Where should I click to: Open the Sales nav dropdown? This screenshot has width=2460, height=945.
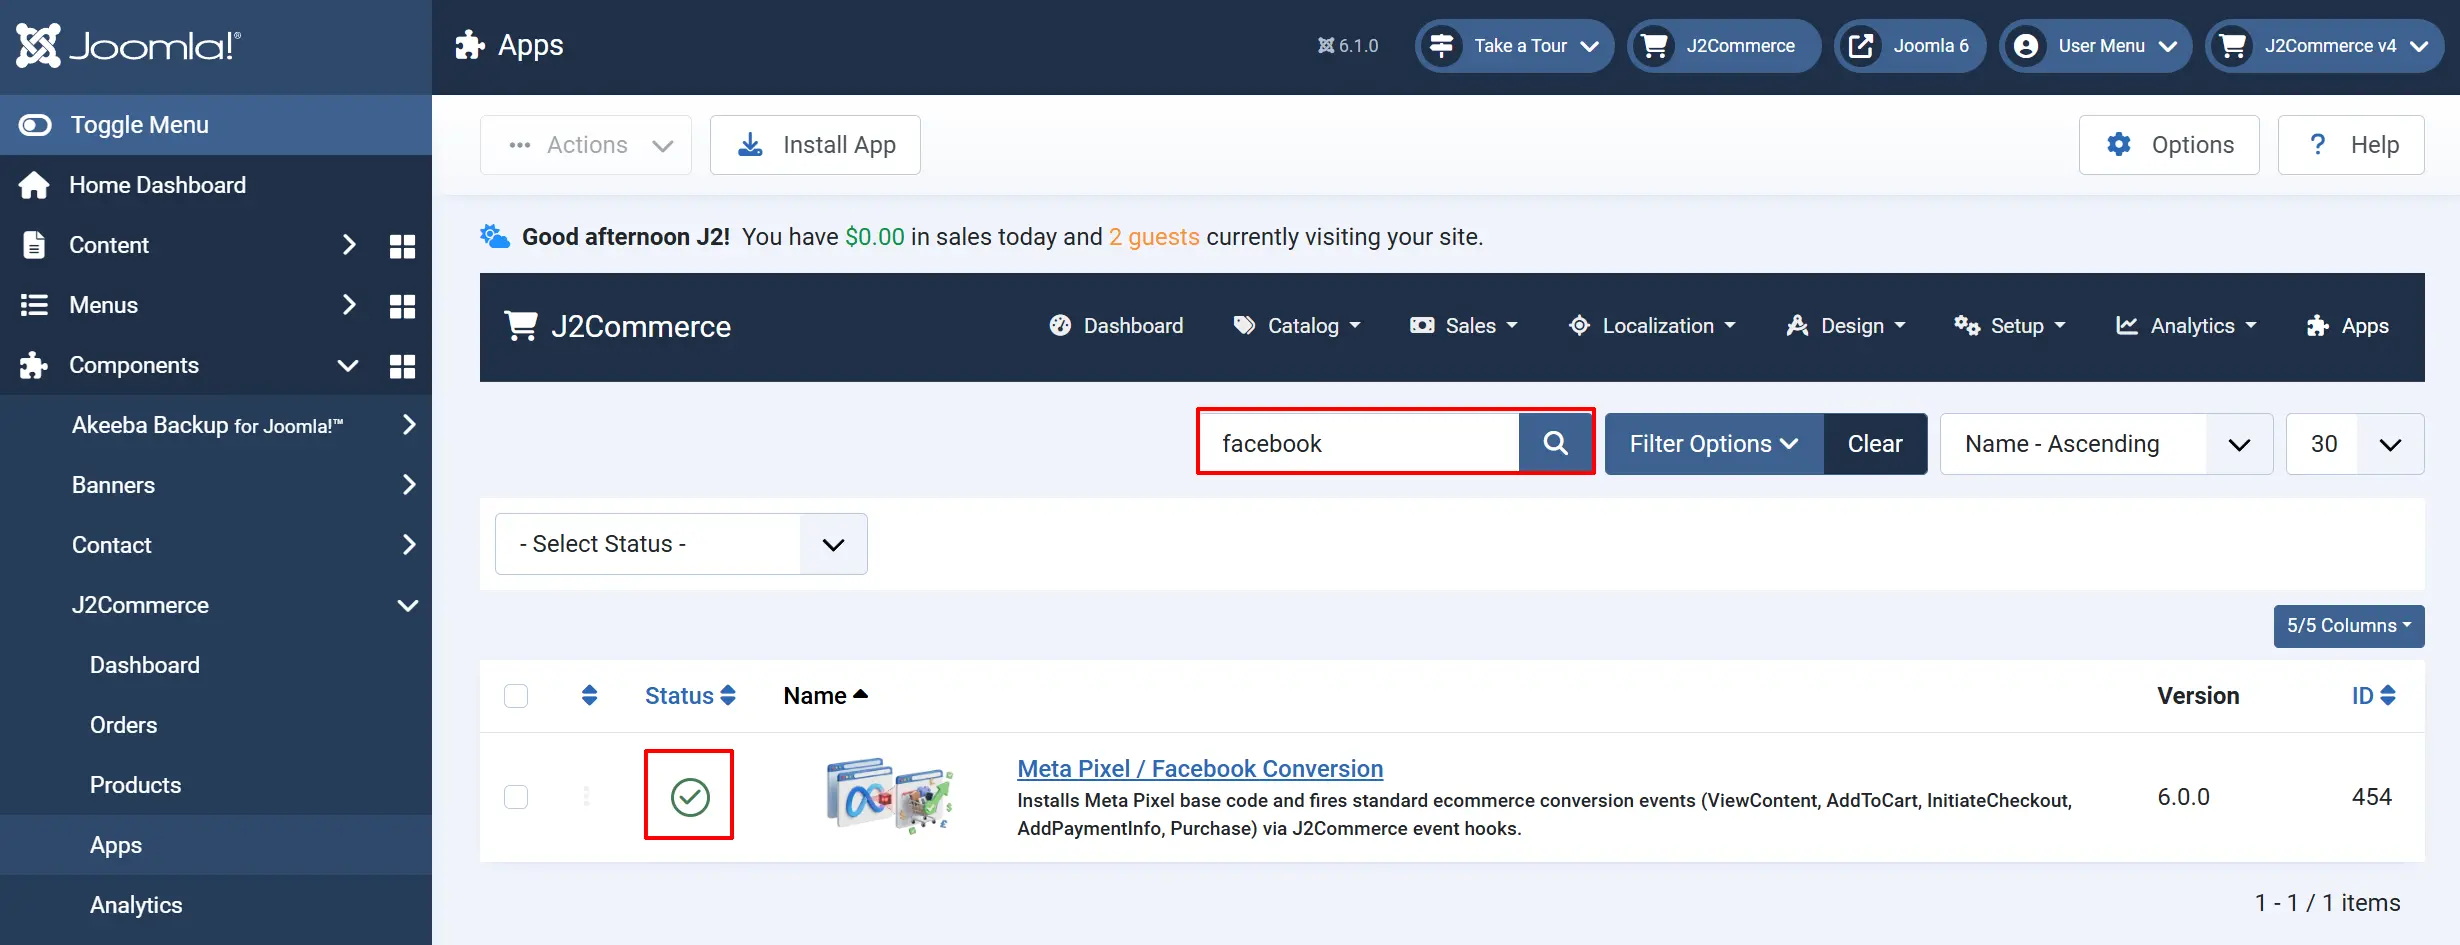pos(1464,326)
